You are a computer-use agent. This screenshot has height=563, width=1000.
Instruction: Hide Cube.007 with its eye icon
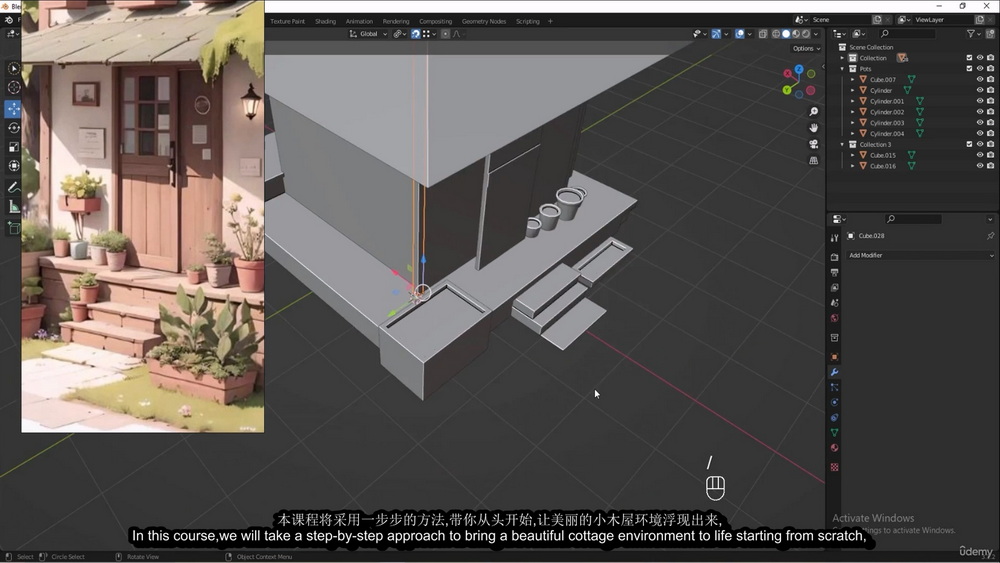980,80
